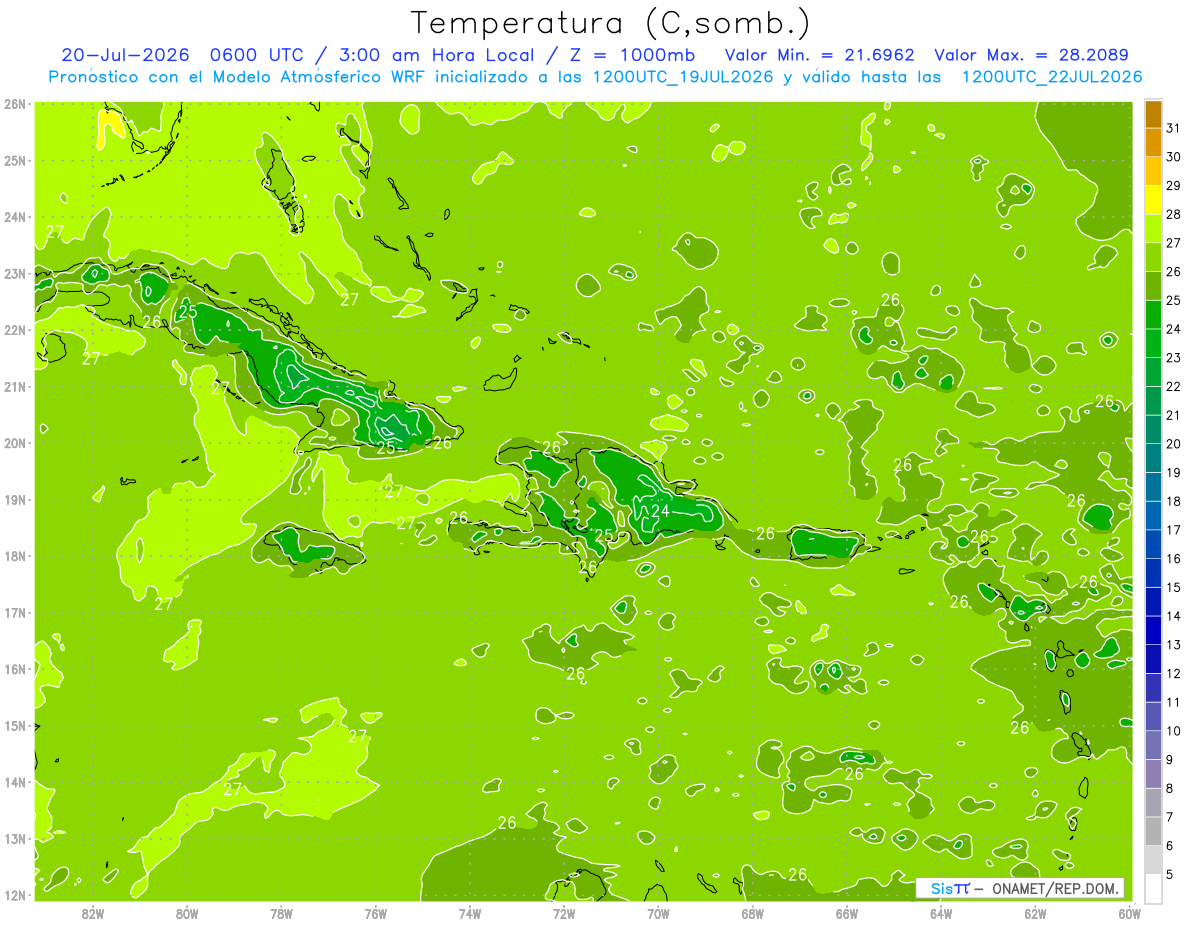1200x927 pixels.
Task: Click the '62W' longitude axis label
Action: point(1035,913)
